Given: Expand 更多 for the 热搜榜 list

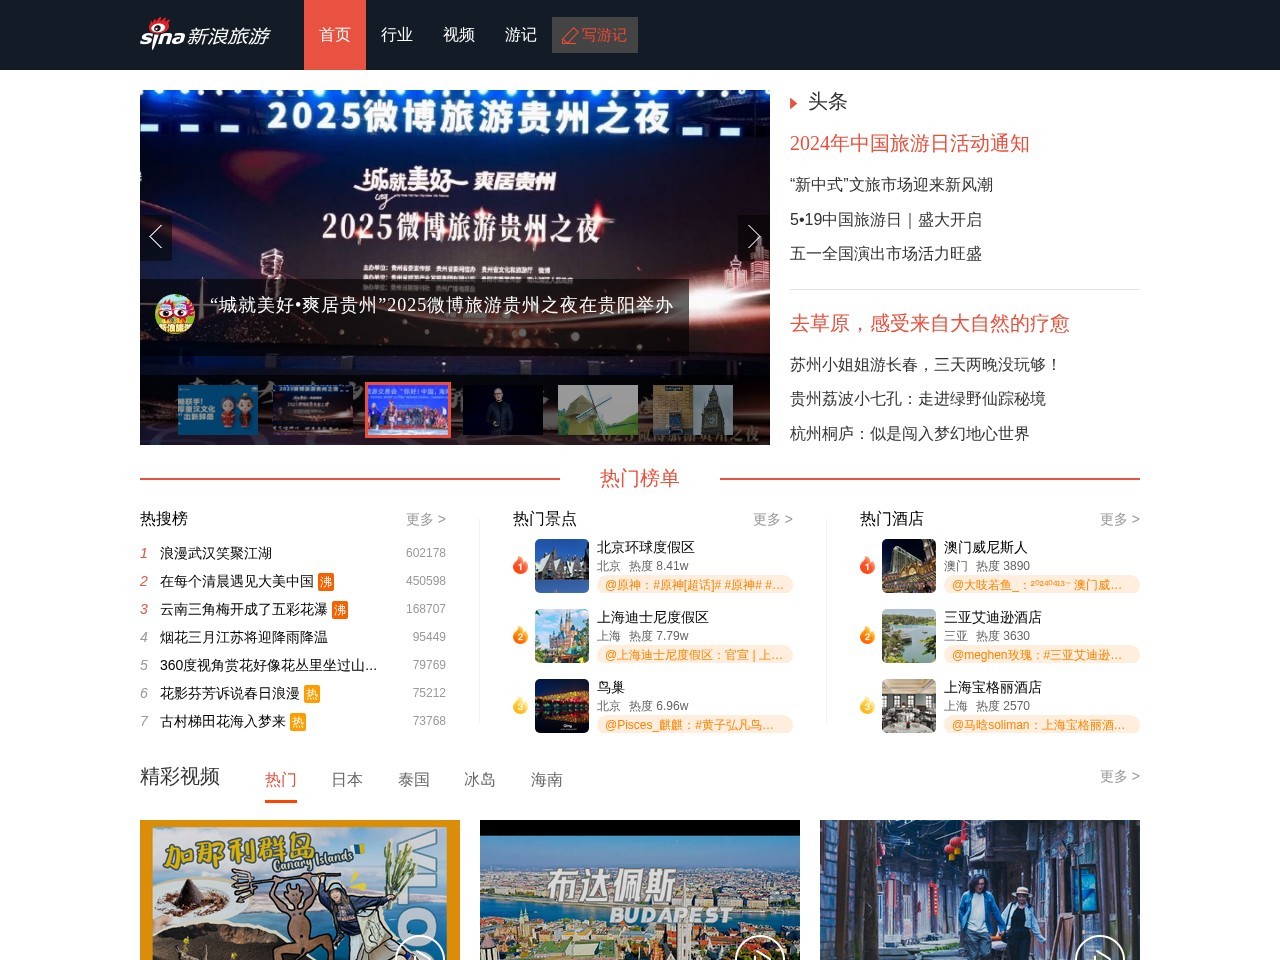Looking at the screenshot, I should [425, 519].
